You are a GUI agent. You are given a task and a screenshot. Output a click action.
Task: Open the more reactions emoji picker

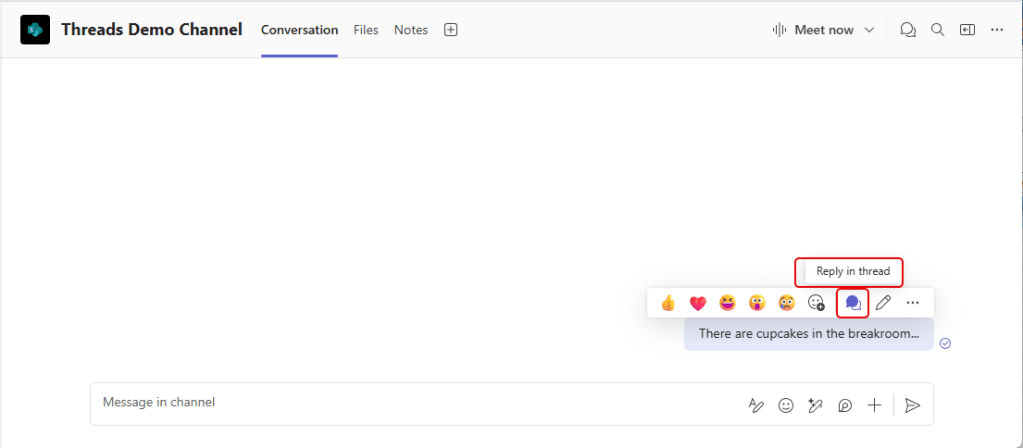(x=816, y=302)
